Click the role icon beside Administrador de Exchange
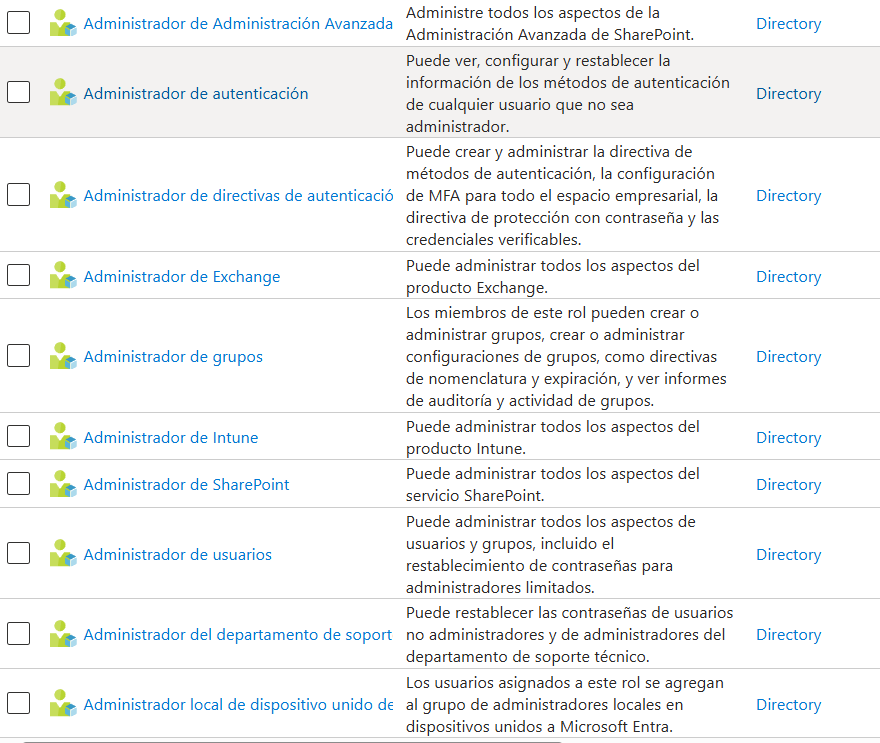880x743 pixels. click(63, 276)
